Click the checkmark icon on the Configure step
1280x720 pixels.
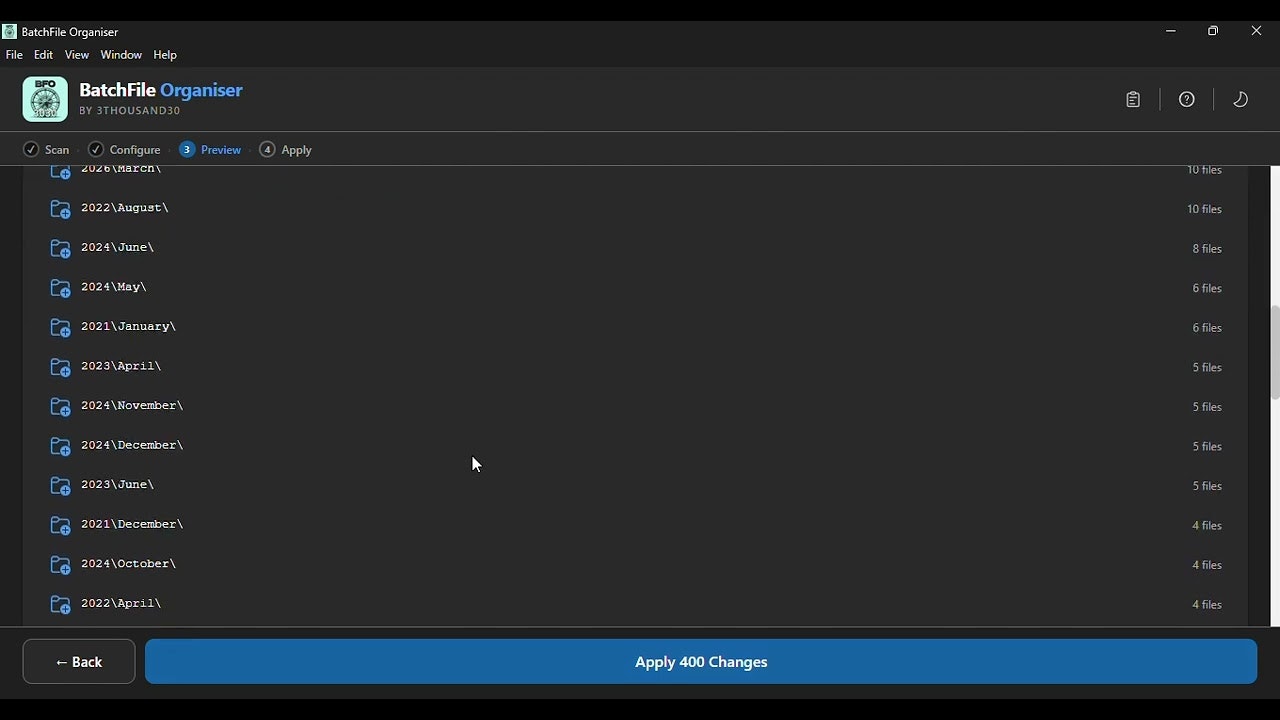95,149
